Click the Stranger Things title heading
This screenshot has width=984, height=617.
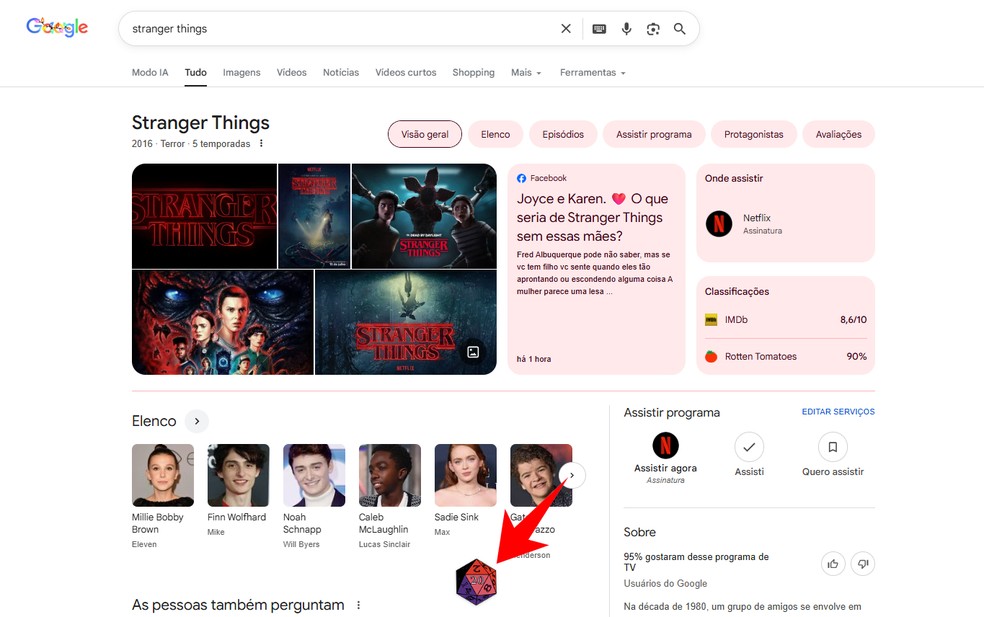(x=201, y=122)
